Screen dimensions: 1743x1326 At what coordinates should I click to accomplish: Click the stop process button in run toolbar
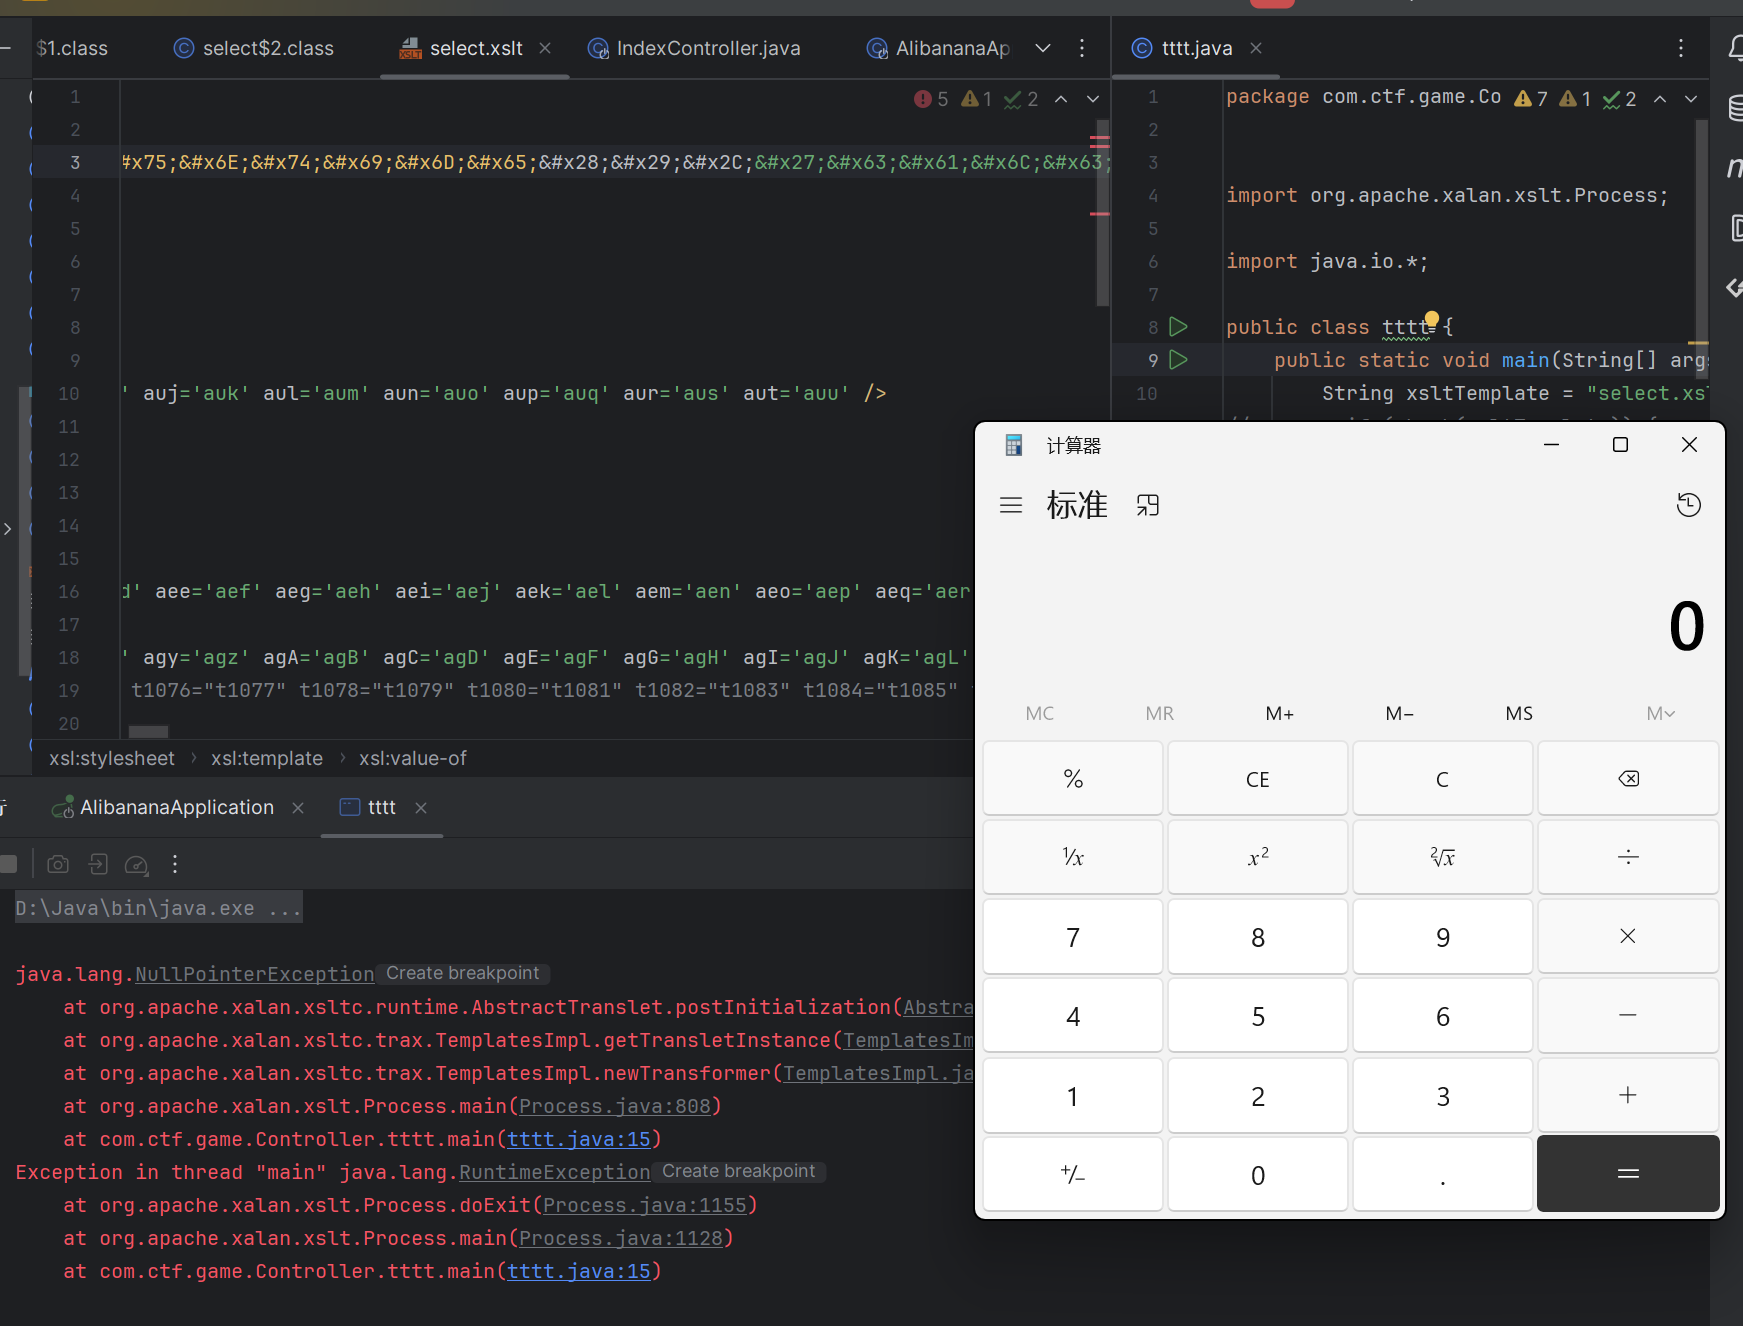[9, 864]
